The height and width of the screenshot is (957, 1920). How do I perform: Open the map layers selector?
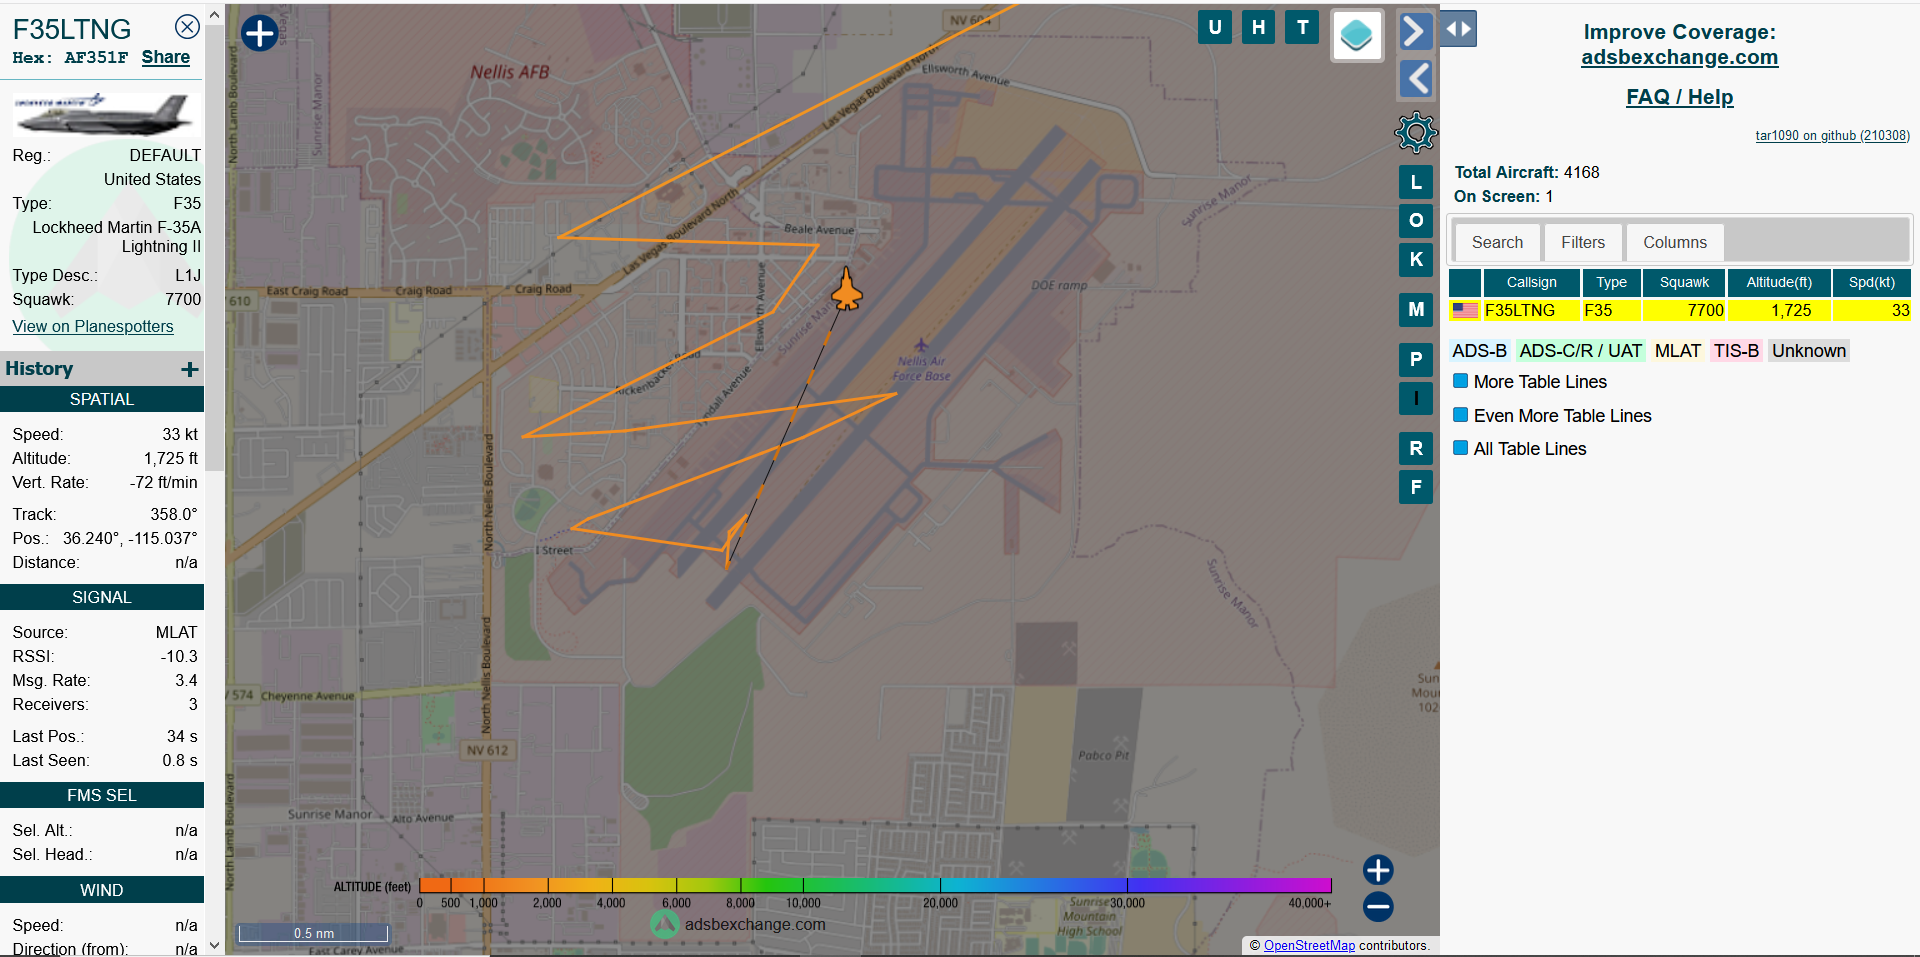(x=1357, y=36)
